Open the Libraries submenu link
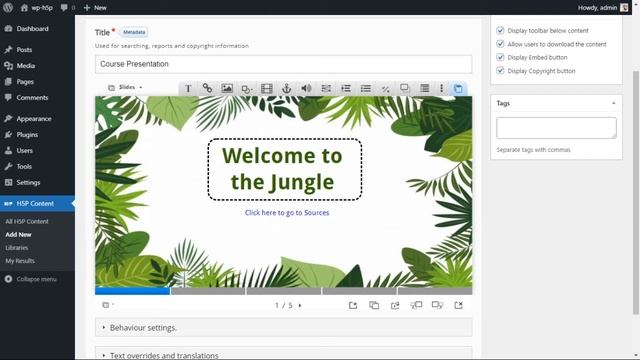The width and height of the screenshot is (640, 360). coord(17,248)
